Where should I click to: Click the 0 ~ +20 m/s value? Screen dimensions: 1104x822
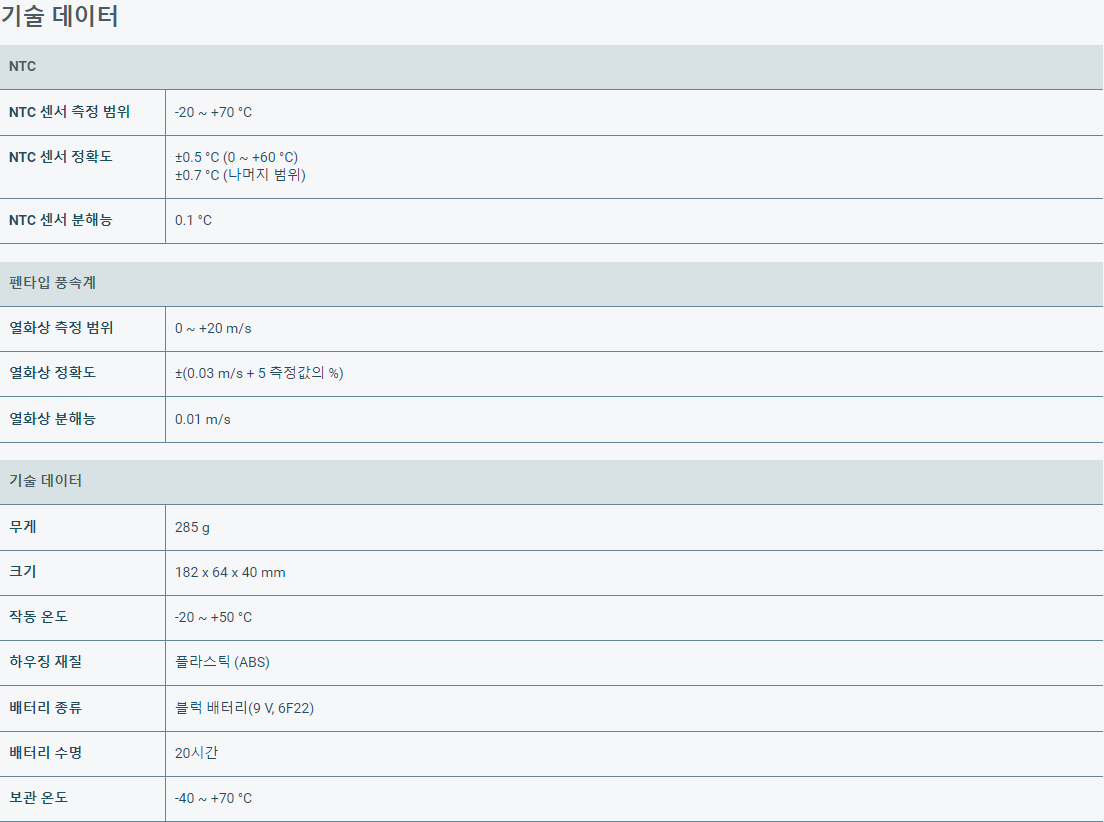coord(213,328)
